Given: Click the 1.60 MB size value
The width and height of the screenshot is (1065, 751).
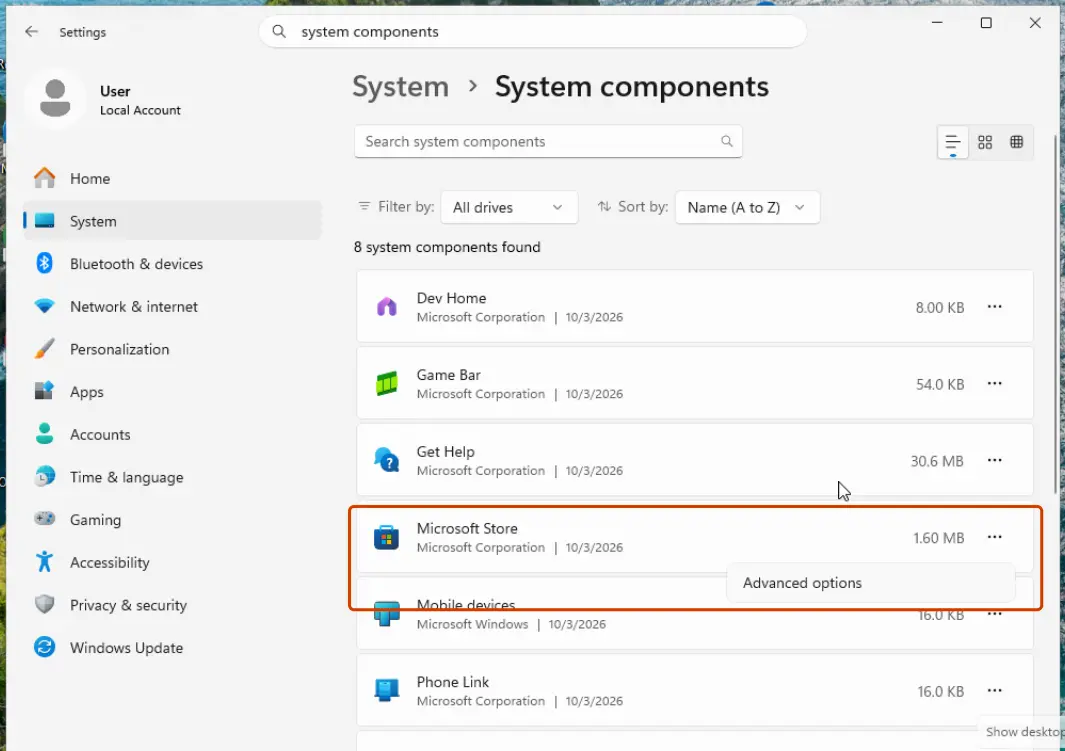Looking at the screenshot, I should coord(938,538).
